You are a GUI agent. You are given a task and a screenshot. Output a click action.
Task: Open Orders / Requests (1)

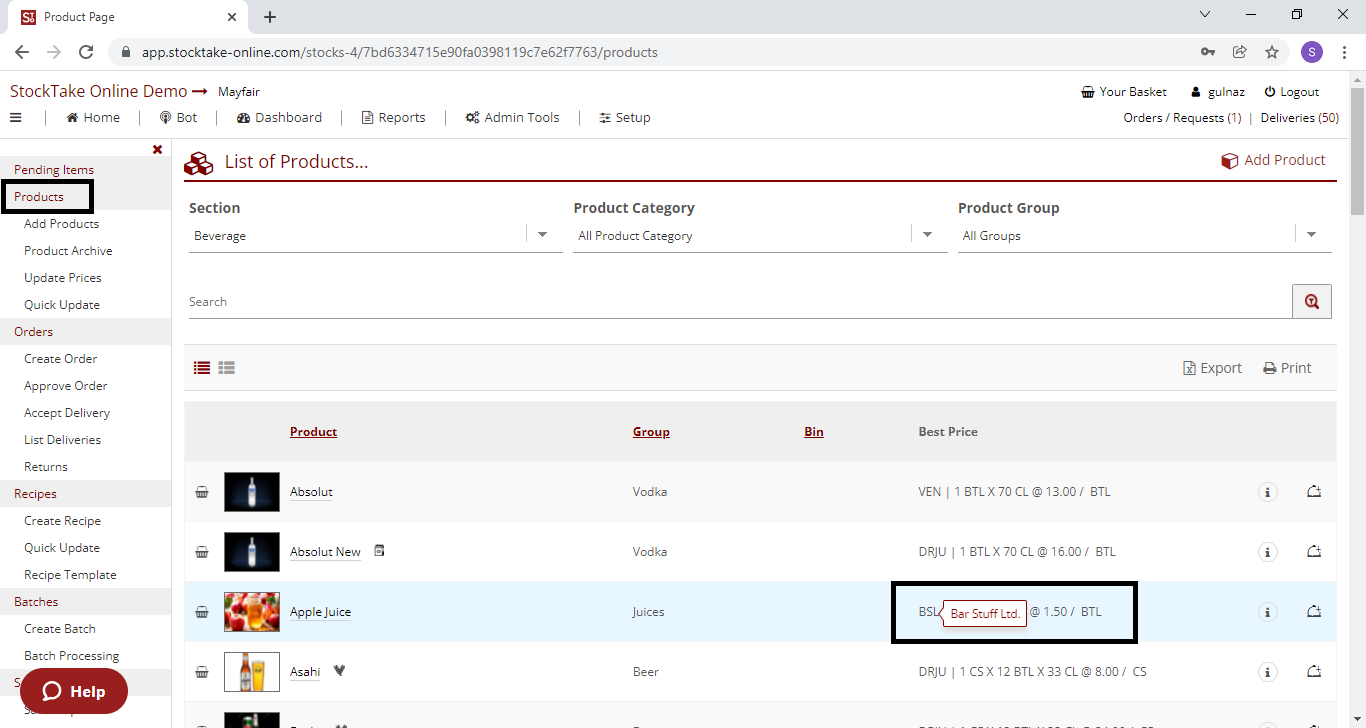[x=1182, y=118]
